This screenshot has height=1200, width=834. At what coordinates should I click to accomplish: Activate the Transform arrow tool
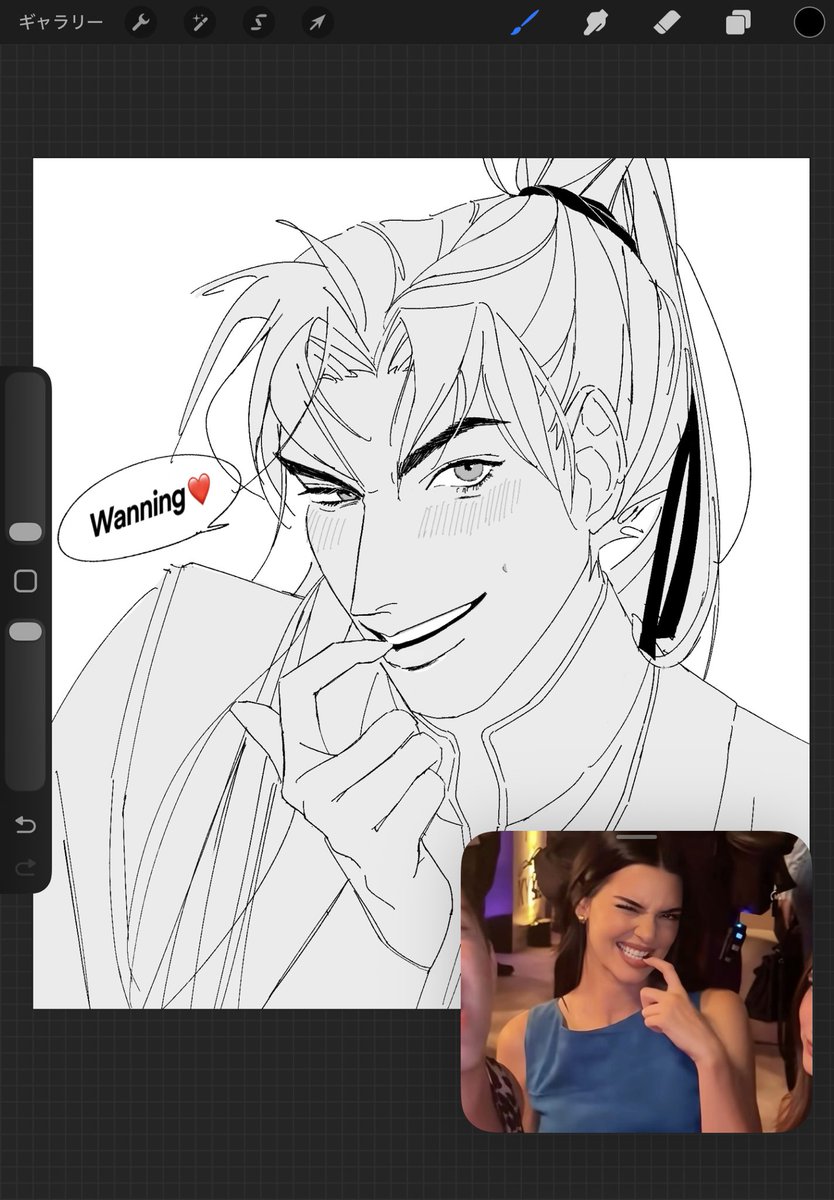click(318, 22)
